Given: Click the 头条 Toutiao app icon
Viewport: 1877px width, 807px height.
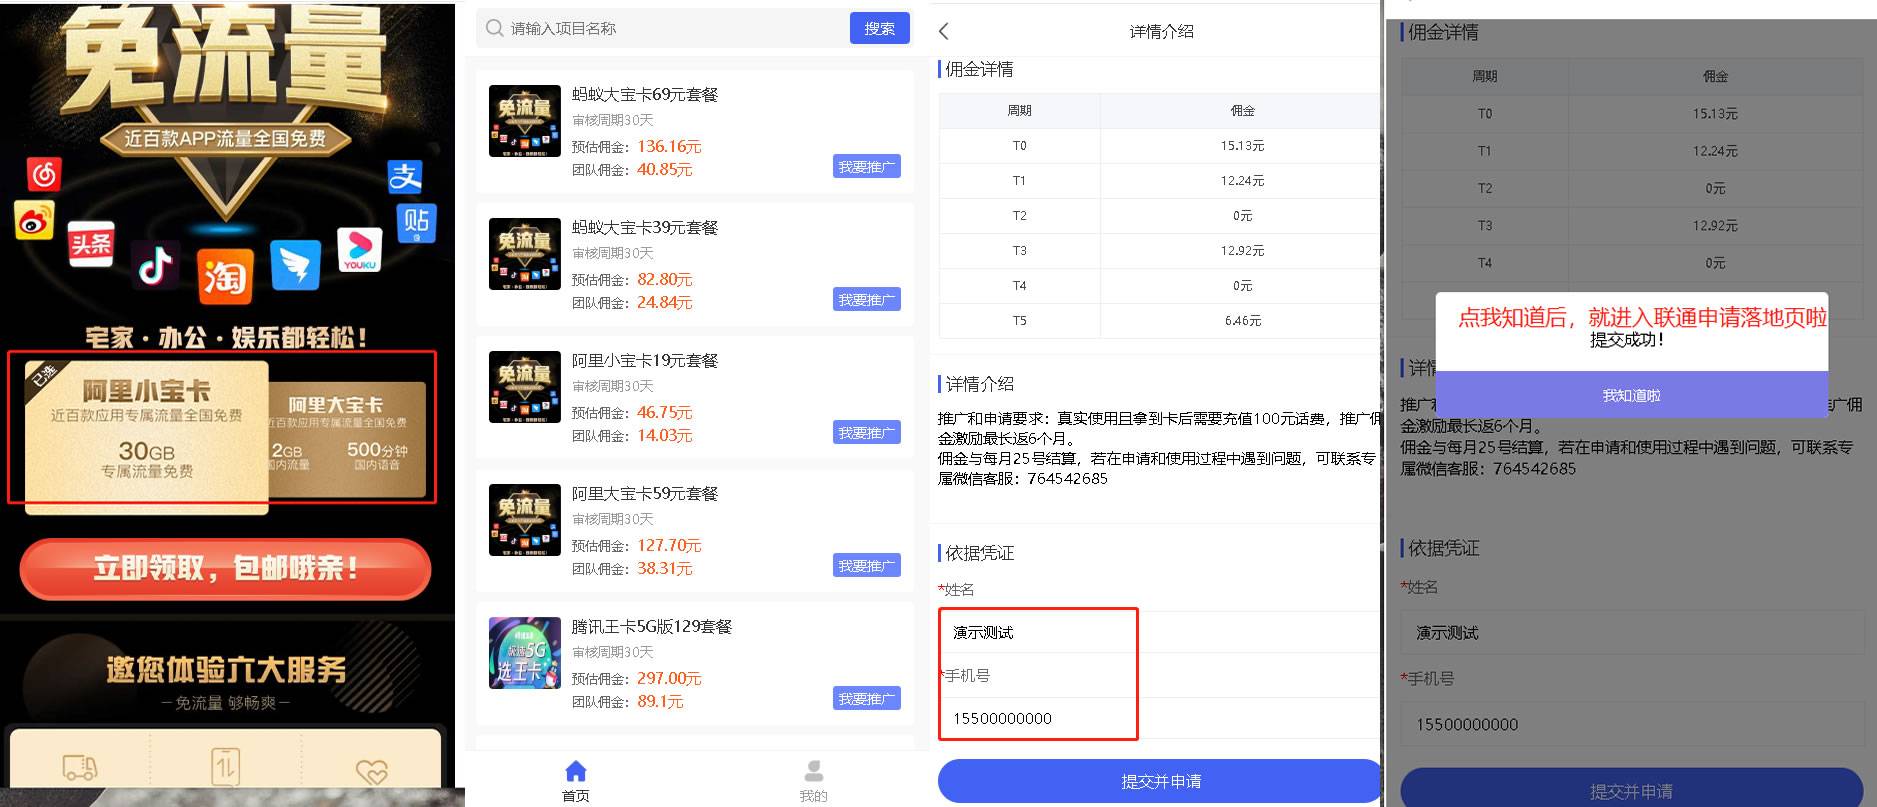Looking at the screenshot, I should point(91,243).
